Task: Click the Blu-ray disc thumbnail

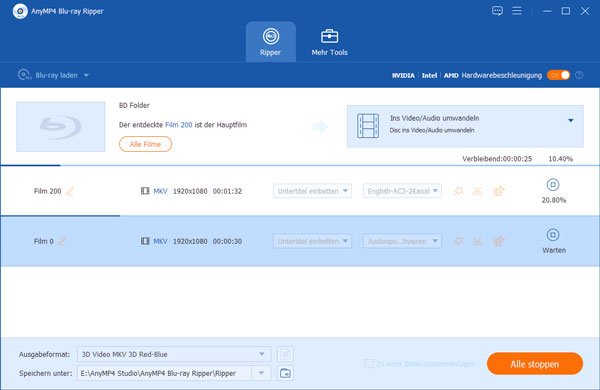Action: (60, 126)
